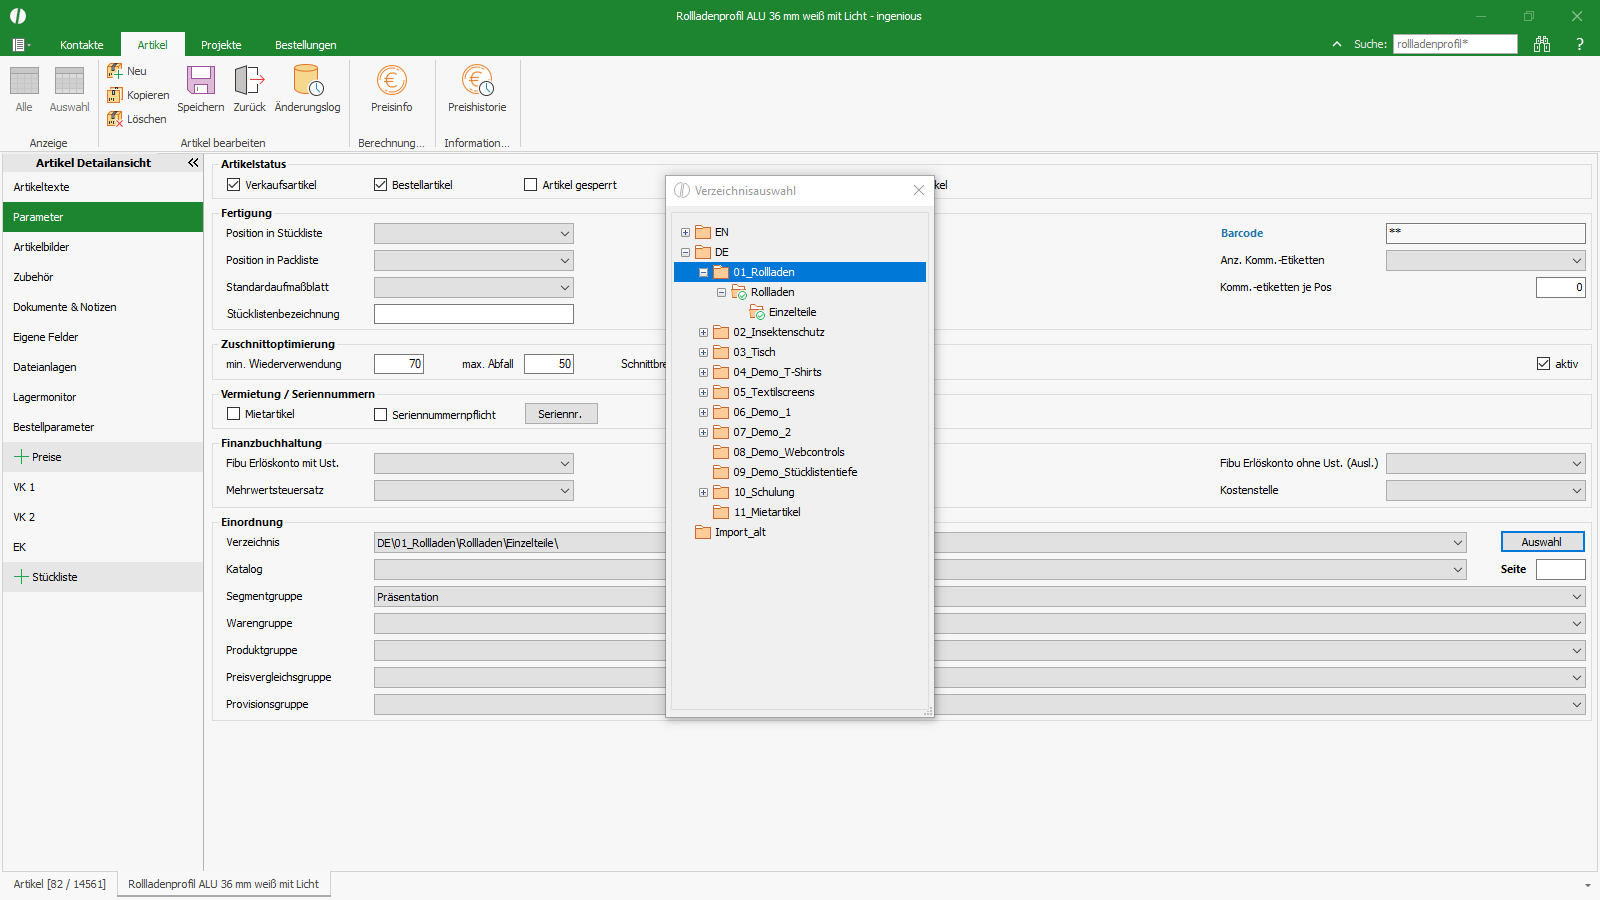1600x900 pixels.
Task: Select the 05_Textilscreens folder
Action: (x=774, y=392)
